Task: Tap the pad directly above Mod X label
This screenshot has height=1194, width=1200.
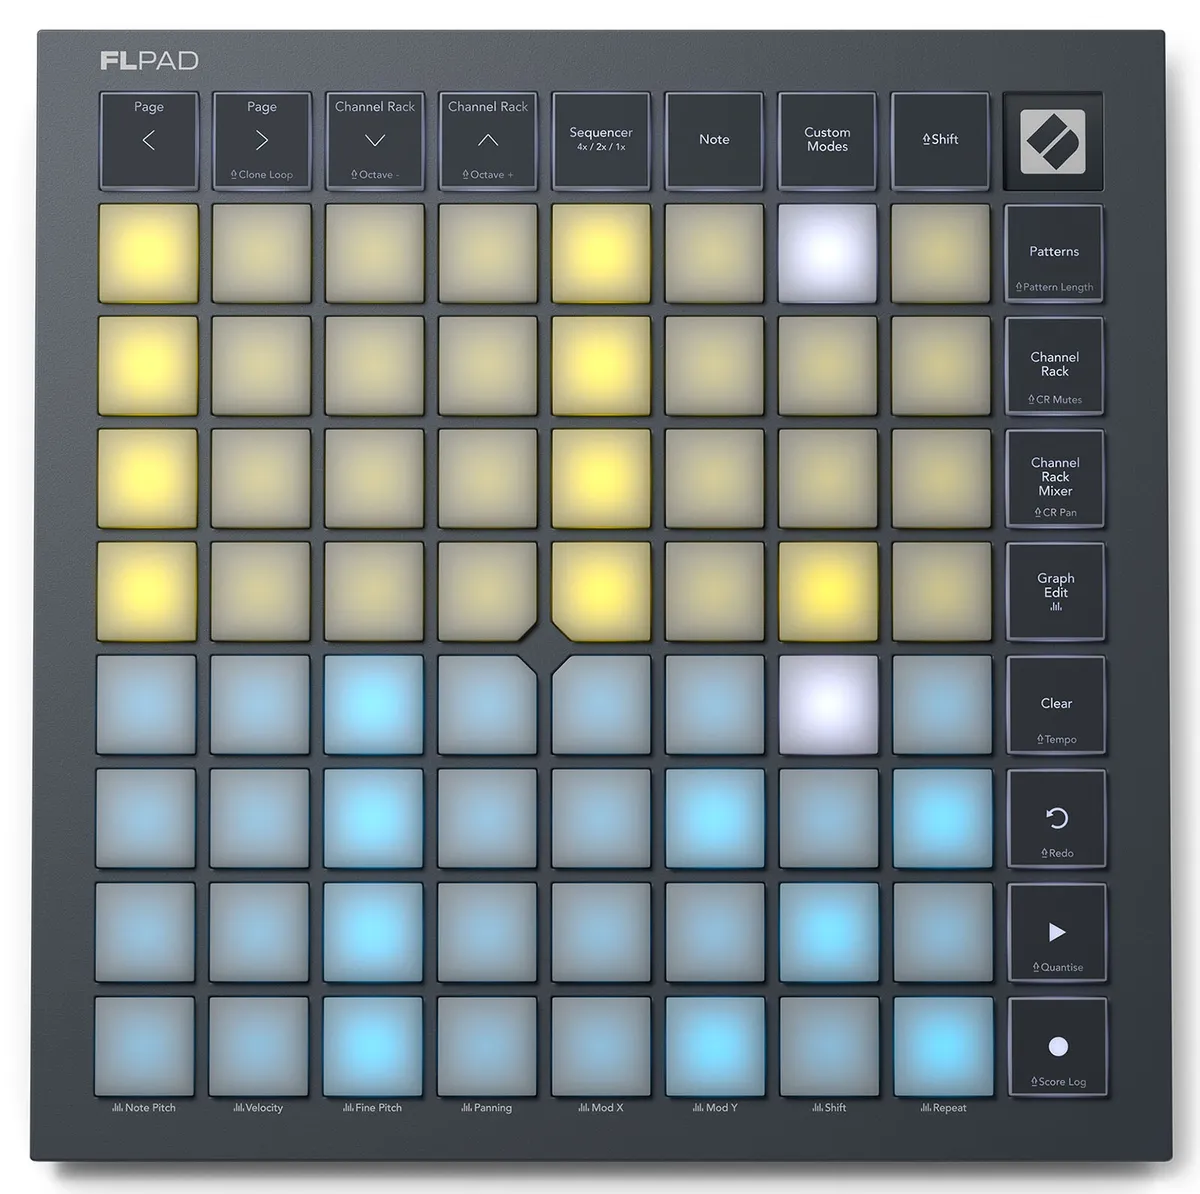Action: tap(601, 1046)
